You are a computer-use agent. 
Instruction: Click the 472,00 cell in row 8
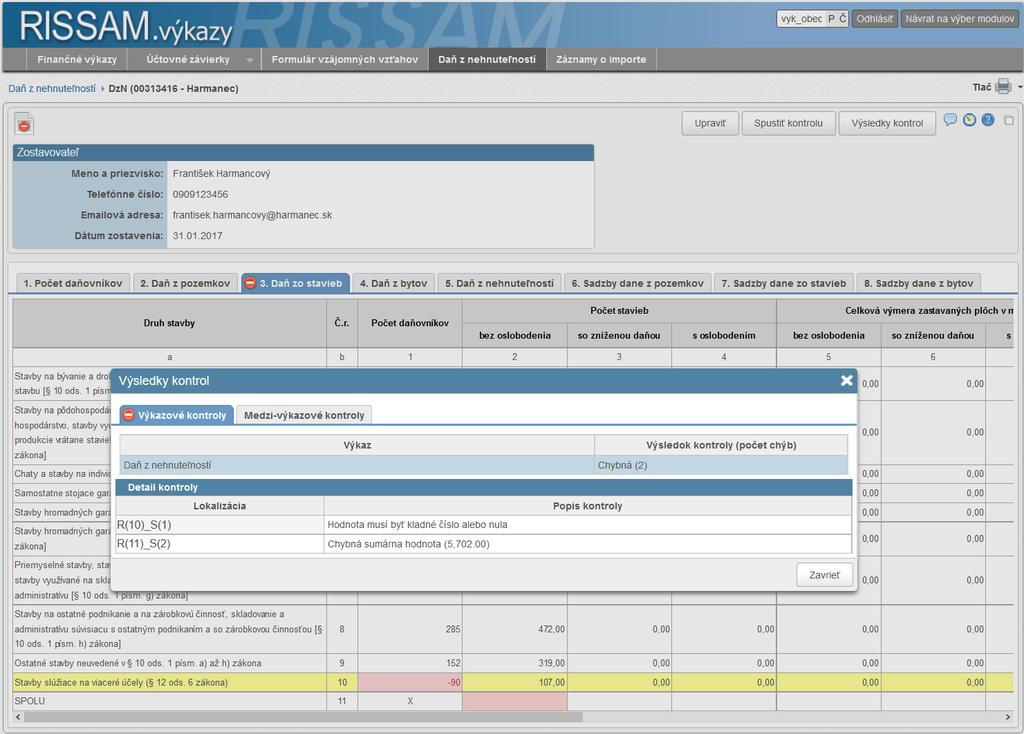[x=515, y=629]
